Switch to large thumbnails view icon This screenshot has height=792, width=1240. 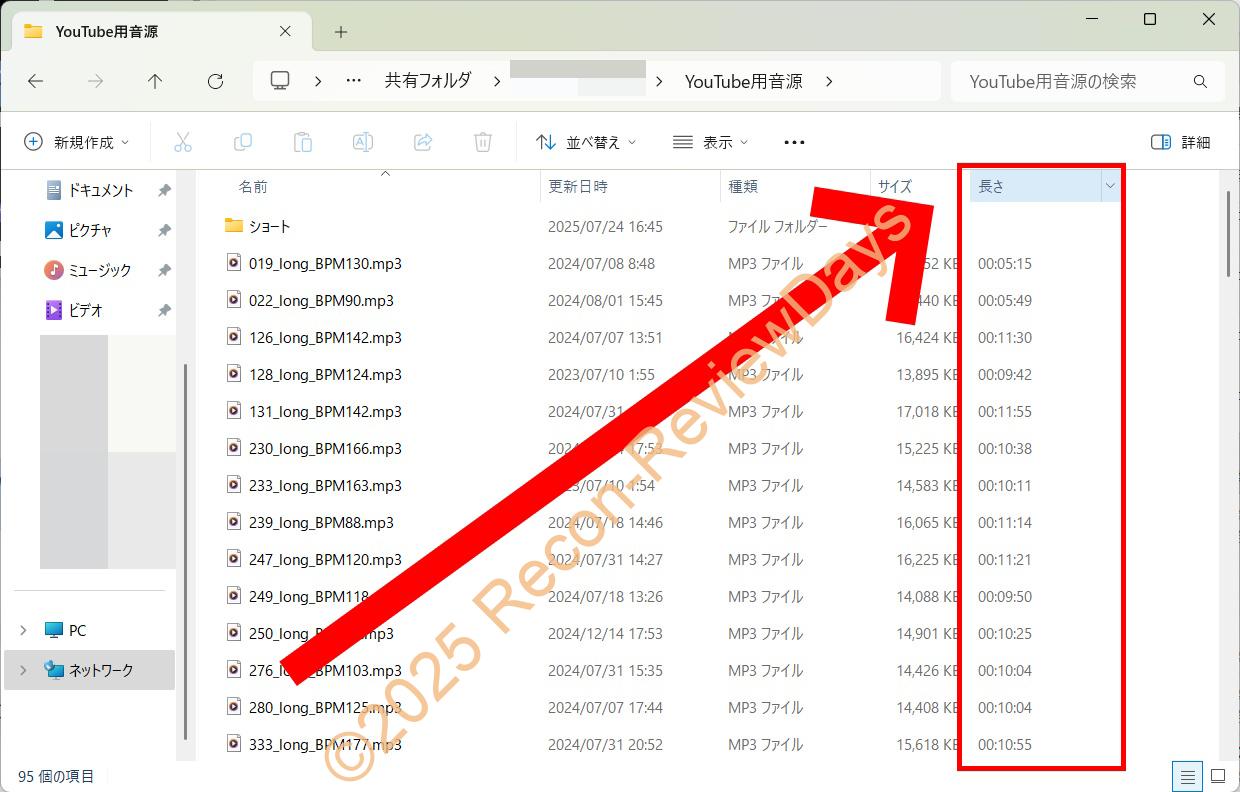click(1217, 775)
